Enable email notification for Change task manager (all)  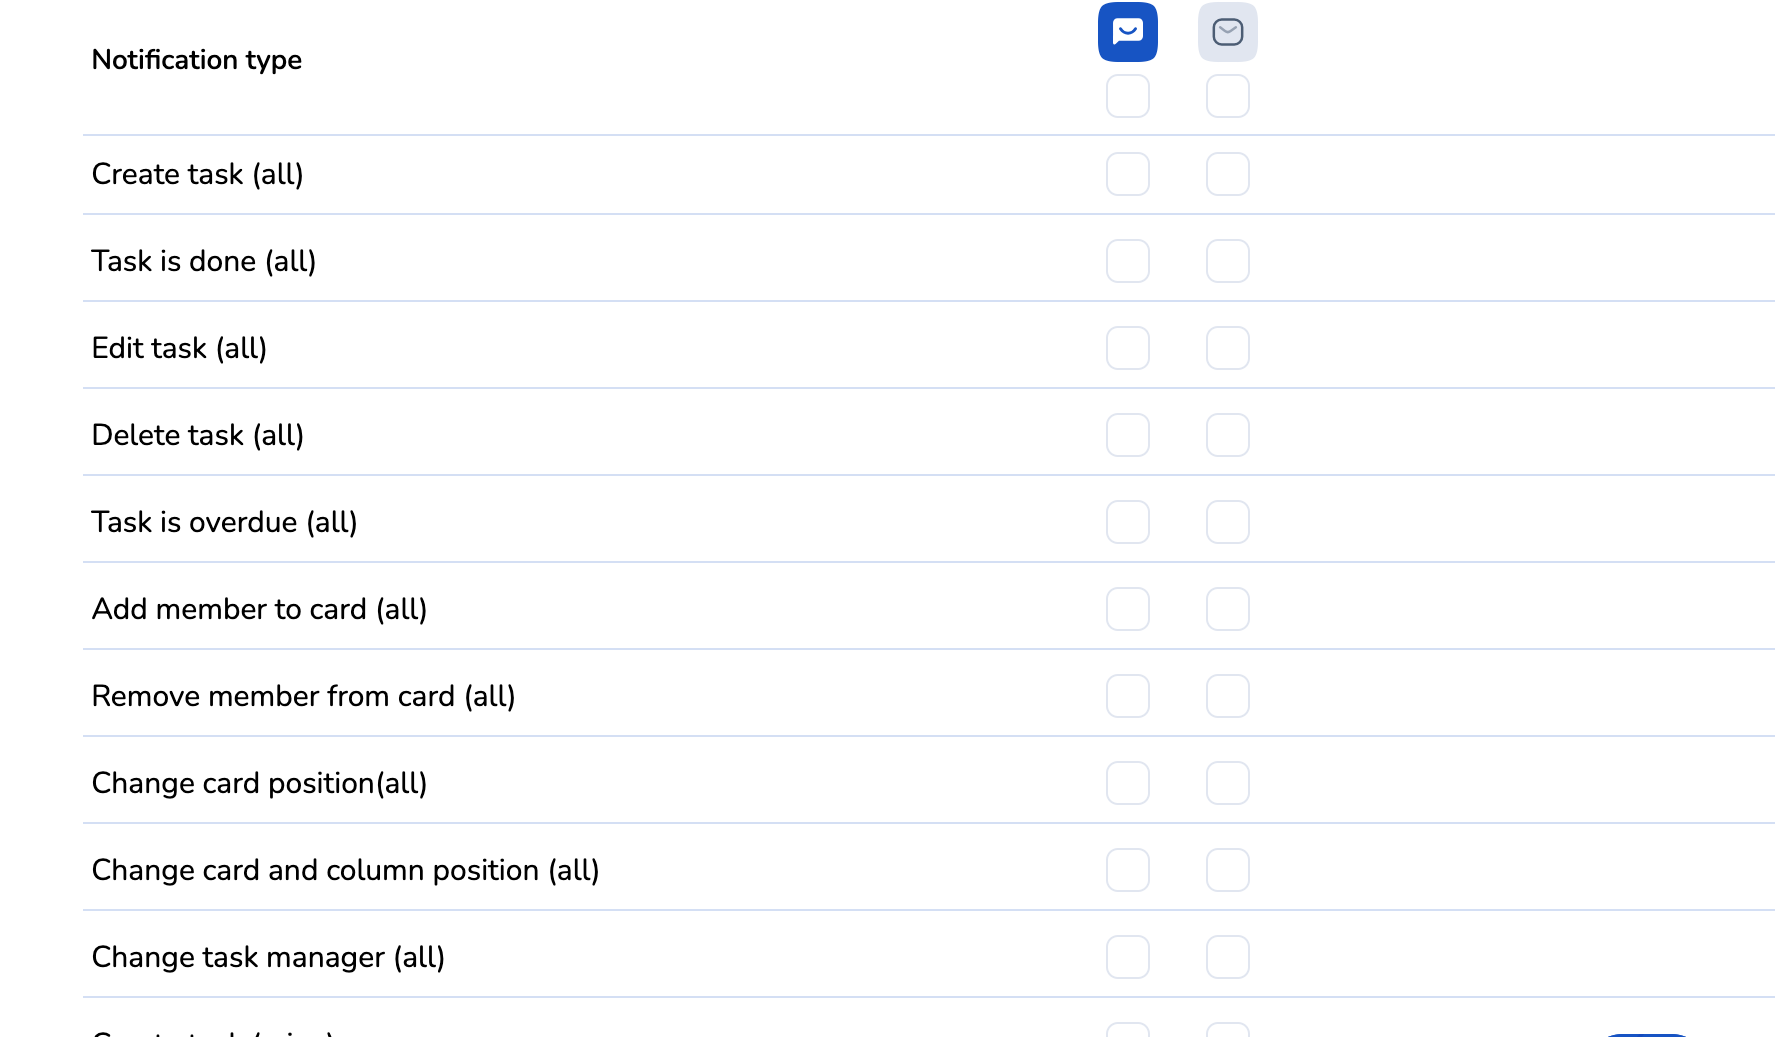[1227, 957]
